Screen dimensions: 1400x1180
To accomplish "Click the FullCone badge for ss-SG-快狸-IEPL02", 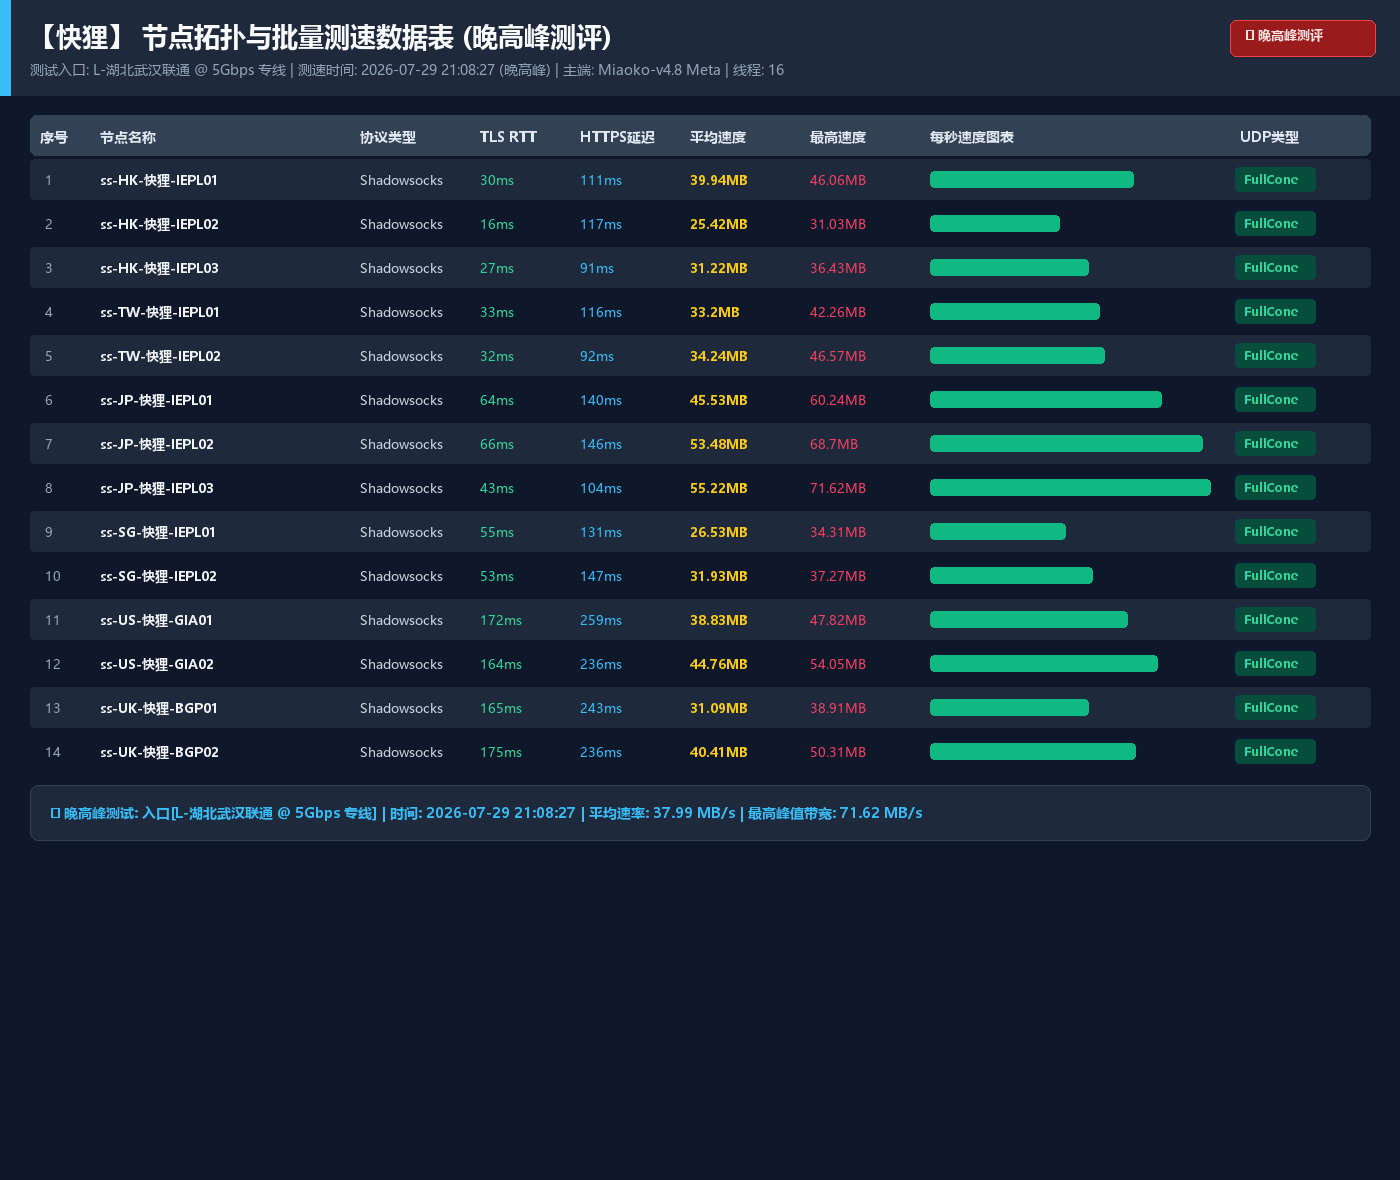I will coord(1275,576).
